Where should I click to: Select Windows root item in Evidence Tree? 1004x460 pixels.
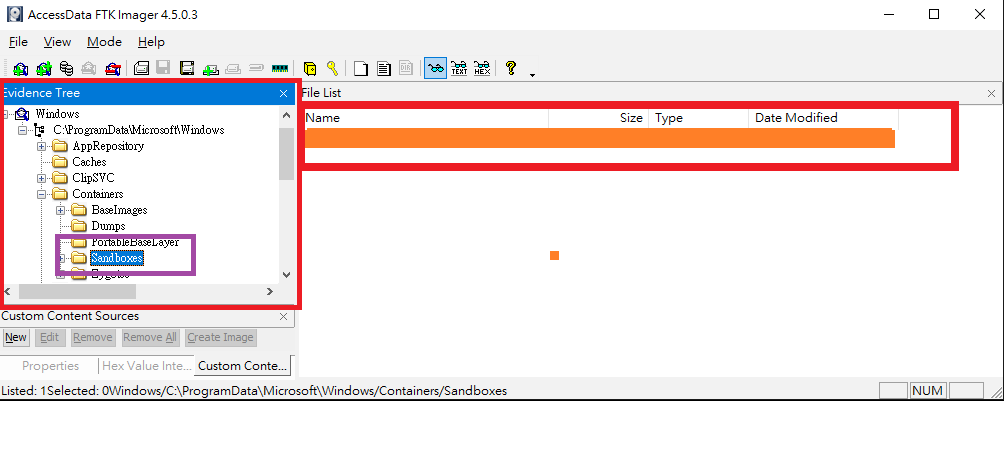point(58,114)
